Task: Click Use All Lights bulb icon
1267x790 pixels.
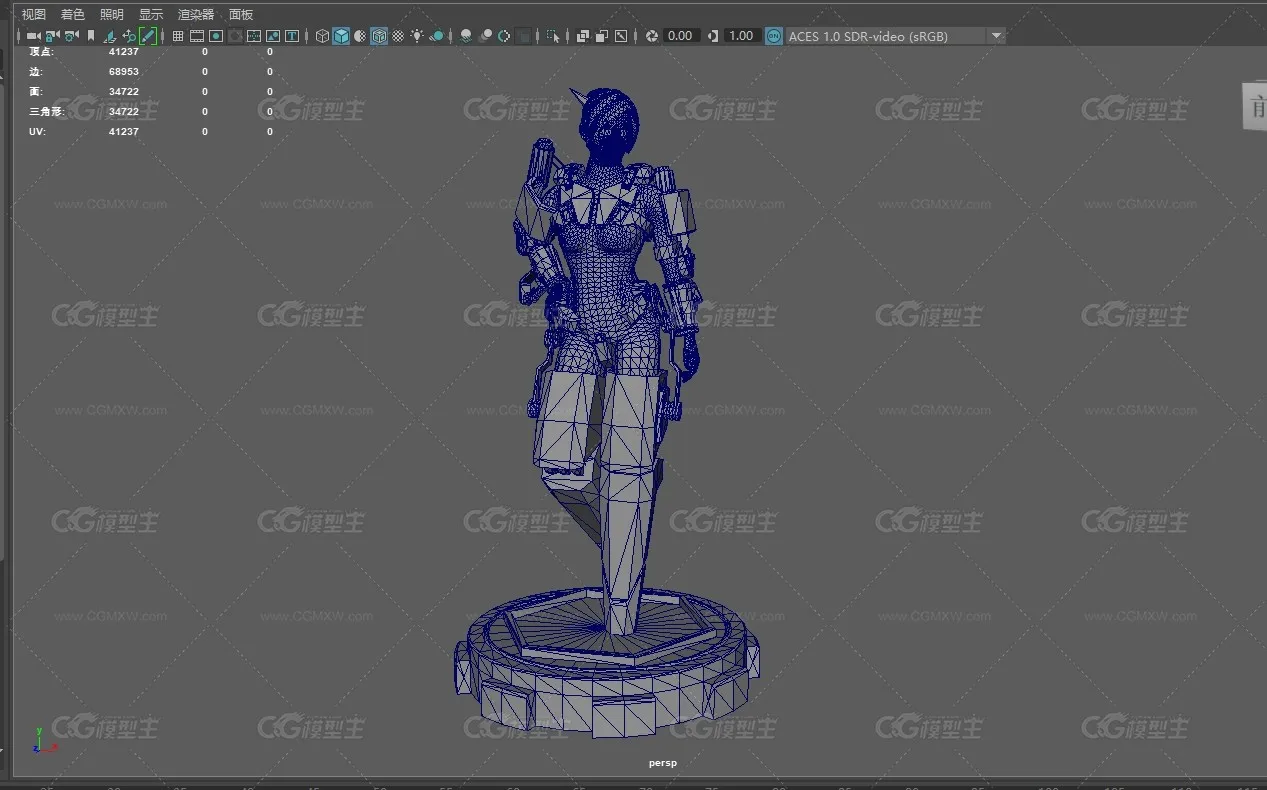Action: pos(417,36)
